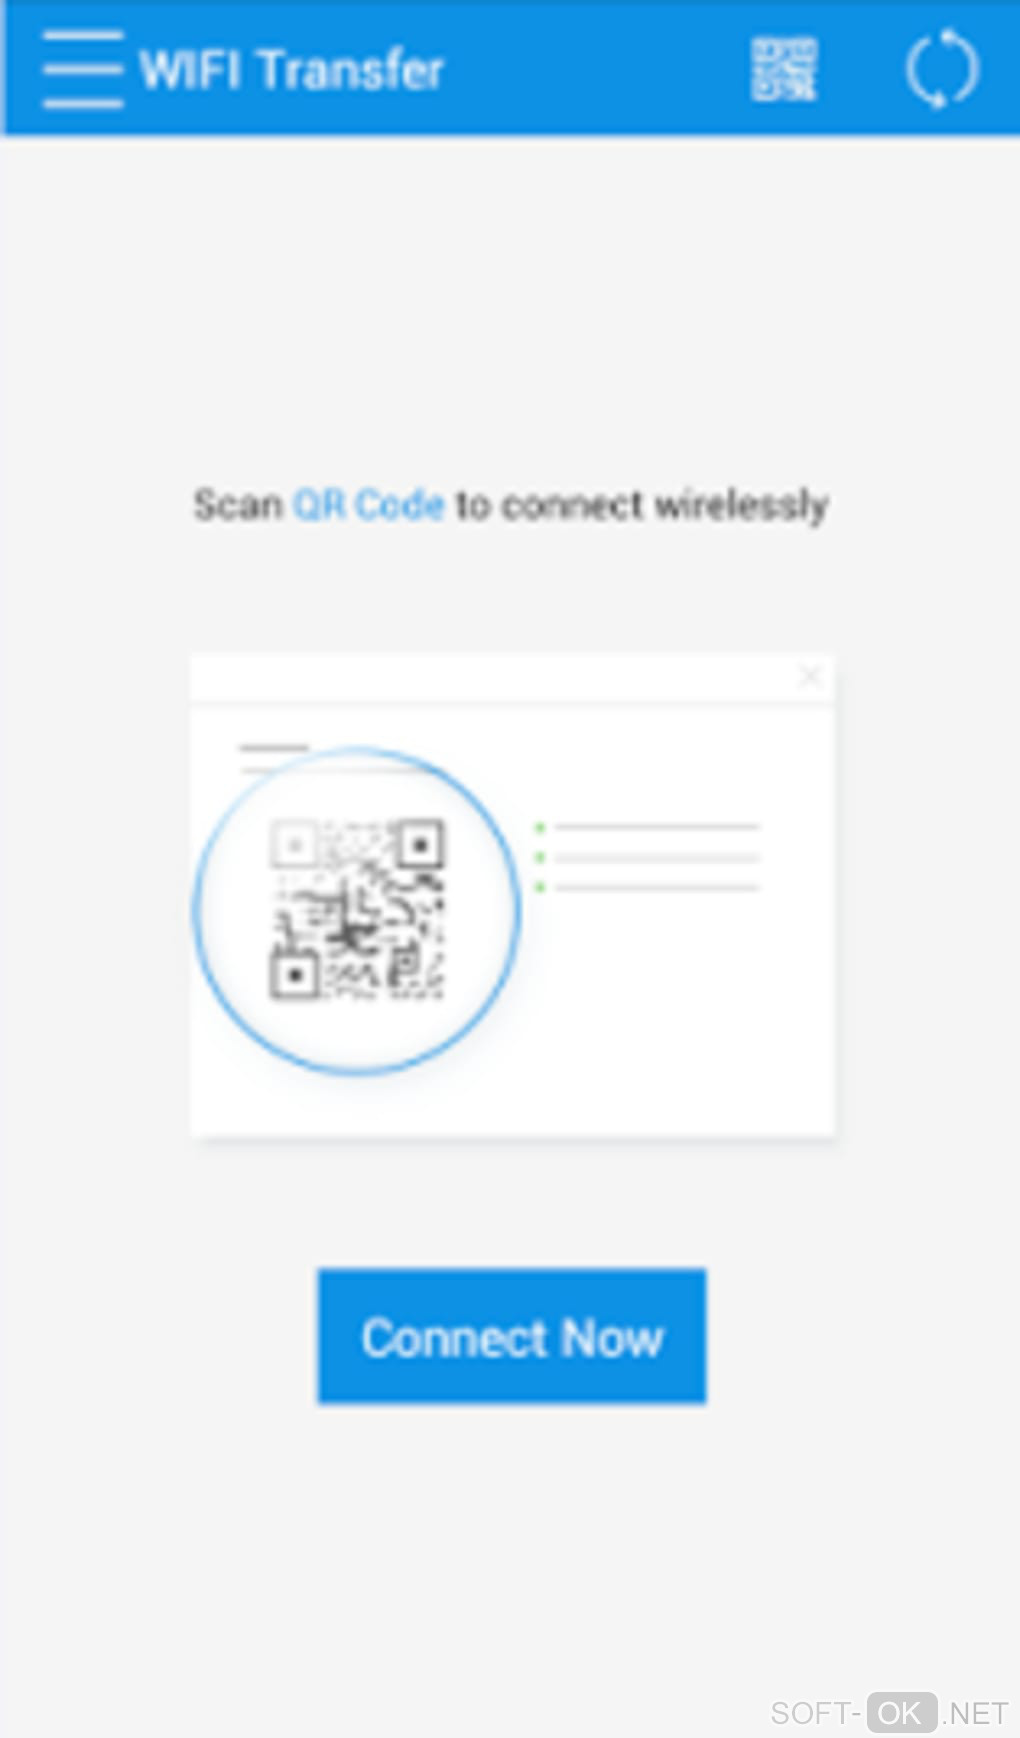The height and width of the screenshot is (1738, 1020).
Task: Click bottom-left finder square of QR code
Action: tap(294, 974)
